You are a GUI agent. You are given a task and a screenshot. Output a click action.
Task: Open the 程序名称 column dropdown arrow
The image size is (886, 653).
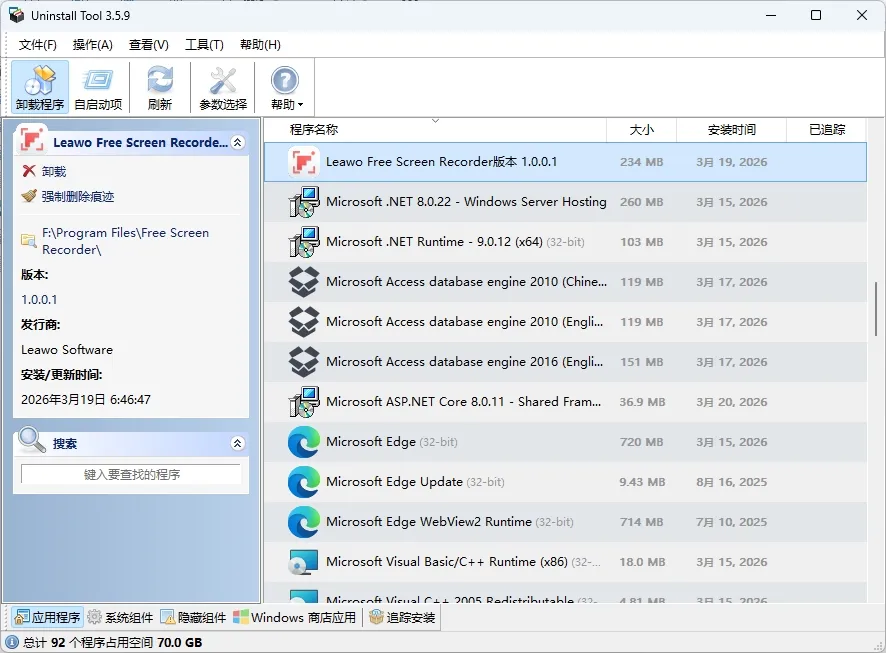click(436, 120)
